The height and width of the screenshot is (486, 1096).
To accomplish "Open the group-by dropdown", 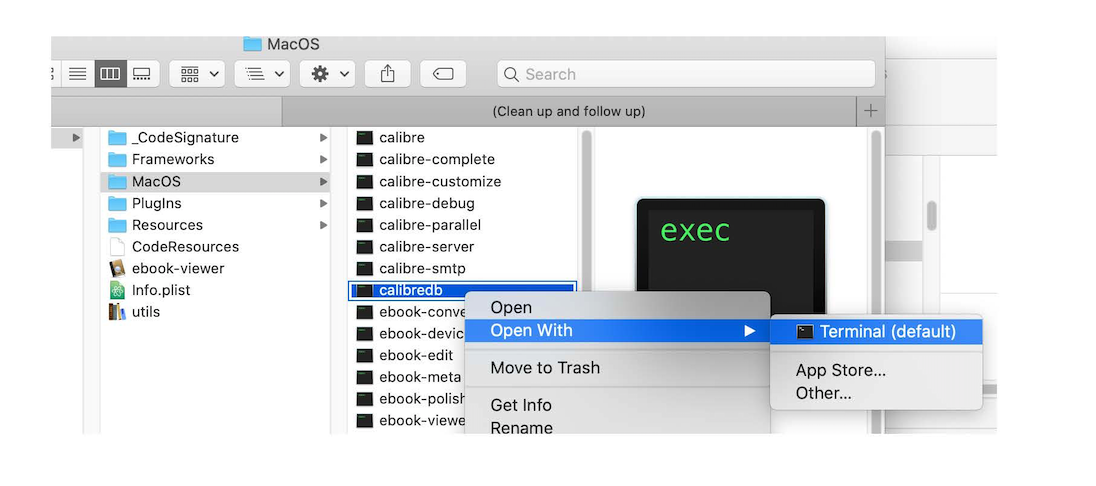I will [197, 74].
